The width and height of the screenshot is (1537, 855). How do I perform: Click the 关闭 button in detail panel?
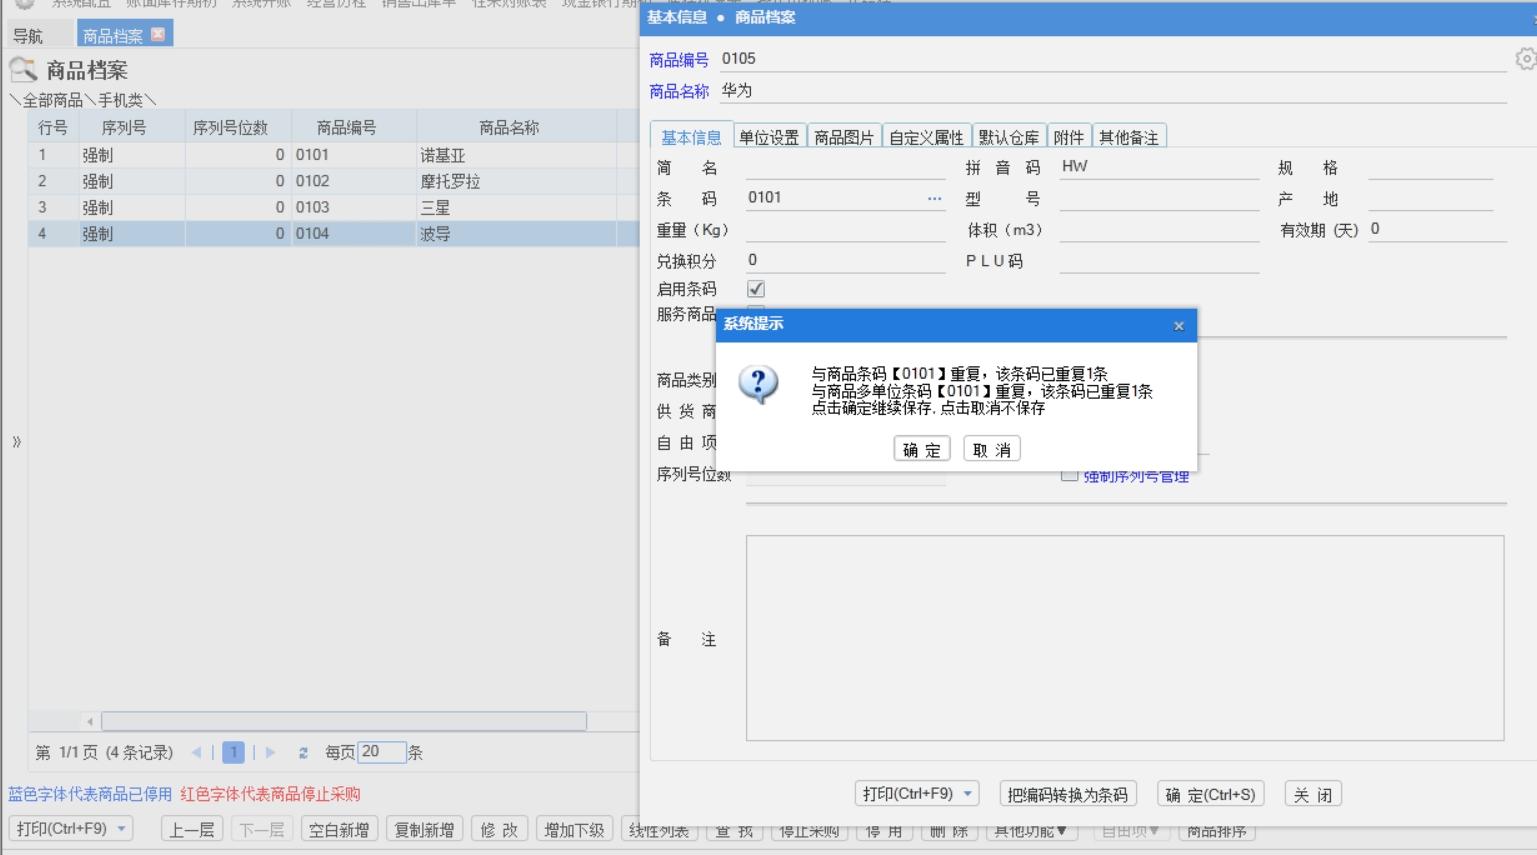tap(1312, 794)
